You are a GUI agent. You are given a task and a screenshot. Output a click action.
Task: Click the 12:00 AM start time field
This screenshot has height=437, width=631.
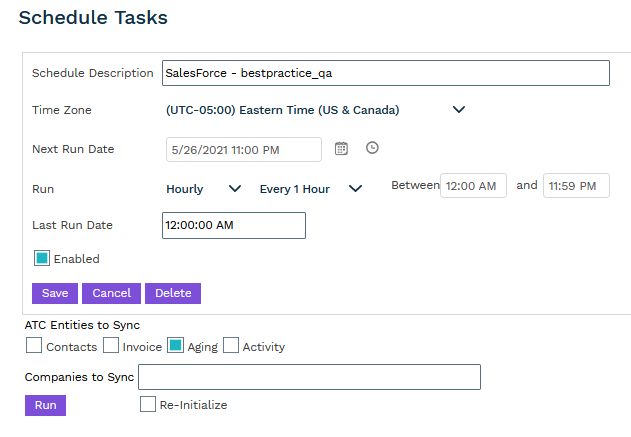(x=472, y=186)
